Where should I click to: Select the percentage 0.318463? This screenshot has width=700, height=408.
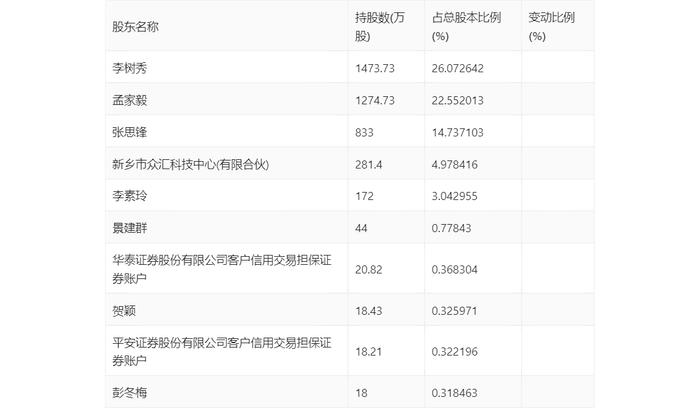[454, 393]
